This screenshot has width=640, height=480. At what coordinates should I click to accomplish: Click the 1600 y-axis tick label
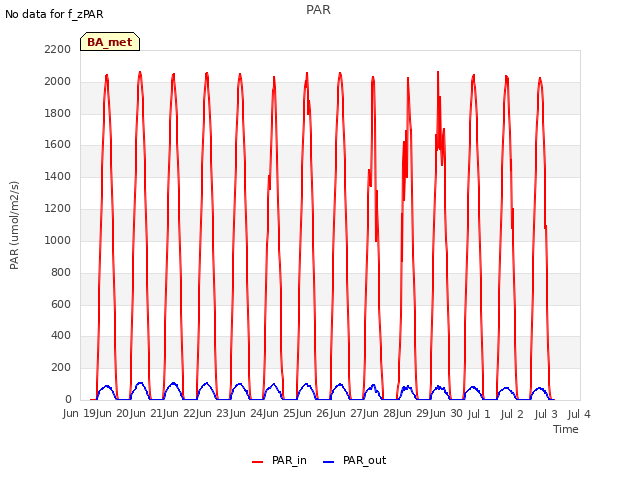(58, 144)
